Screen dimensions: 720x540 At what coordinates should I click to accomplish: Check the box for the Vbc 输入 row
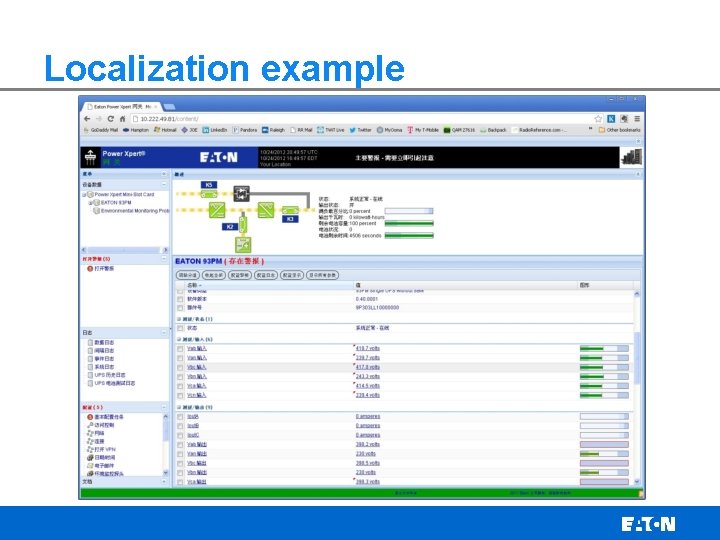(180, 367)
